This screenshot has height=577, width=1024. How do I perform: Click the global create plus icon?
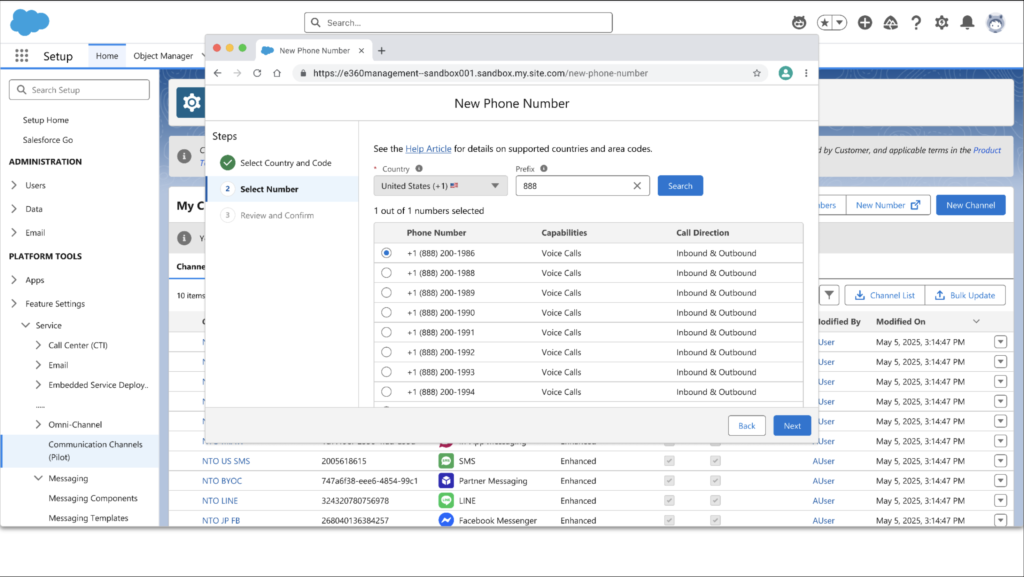coord(865,22)
